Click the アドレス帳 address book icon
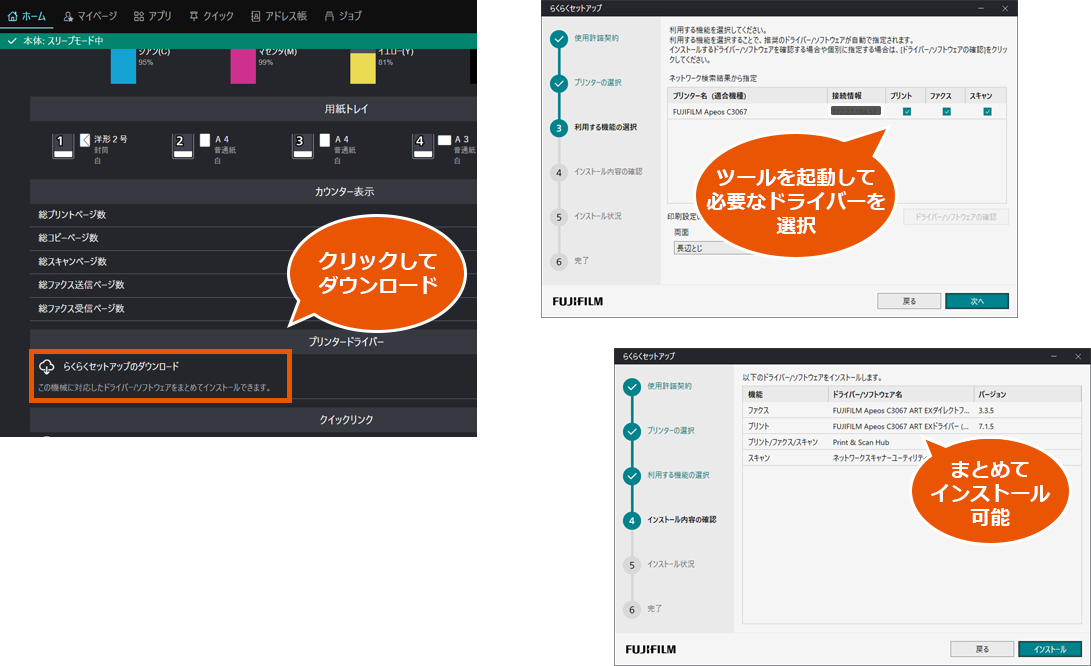Image resolution: width=1091 pixels, height=666 pixels. pos(256,16)
